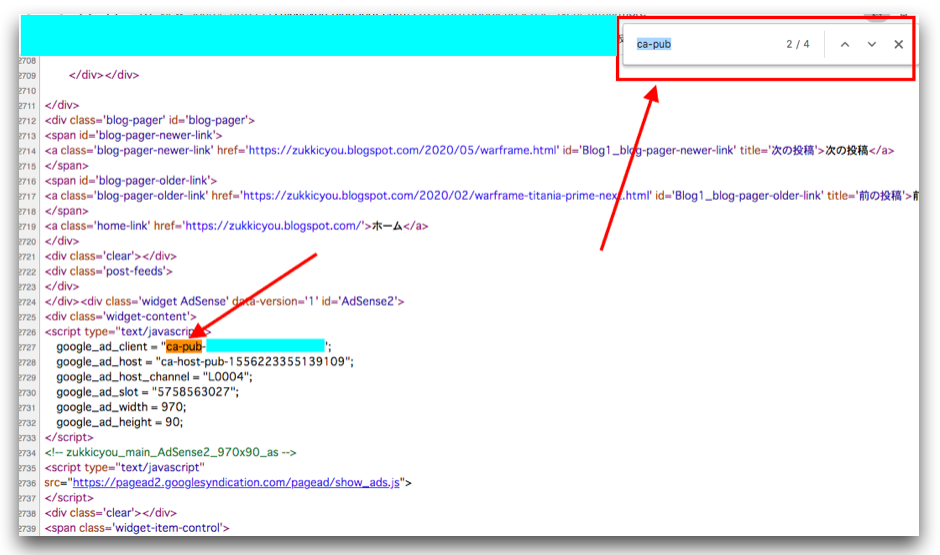940x555 pixels.
Task: Click the '2 / 4' match count
Action: coord(797,44)
